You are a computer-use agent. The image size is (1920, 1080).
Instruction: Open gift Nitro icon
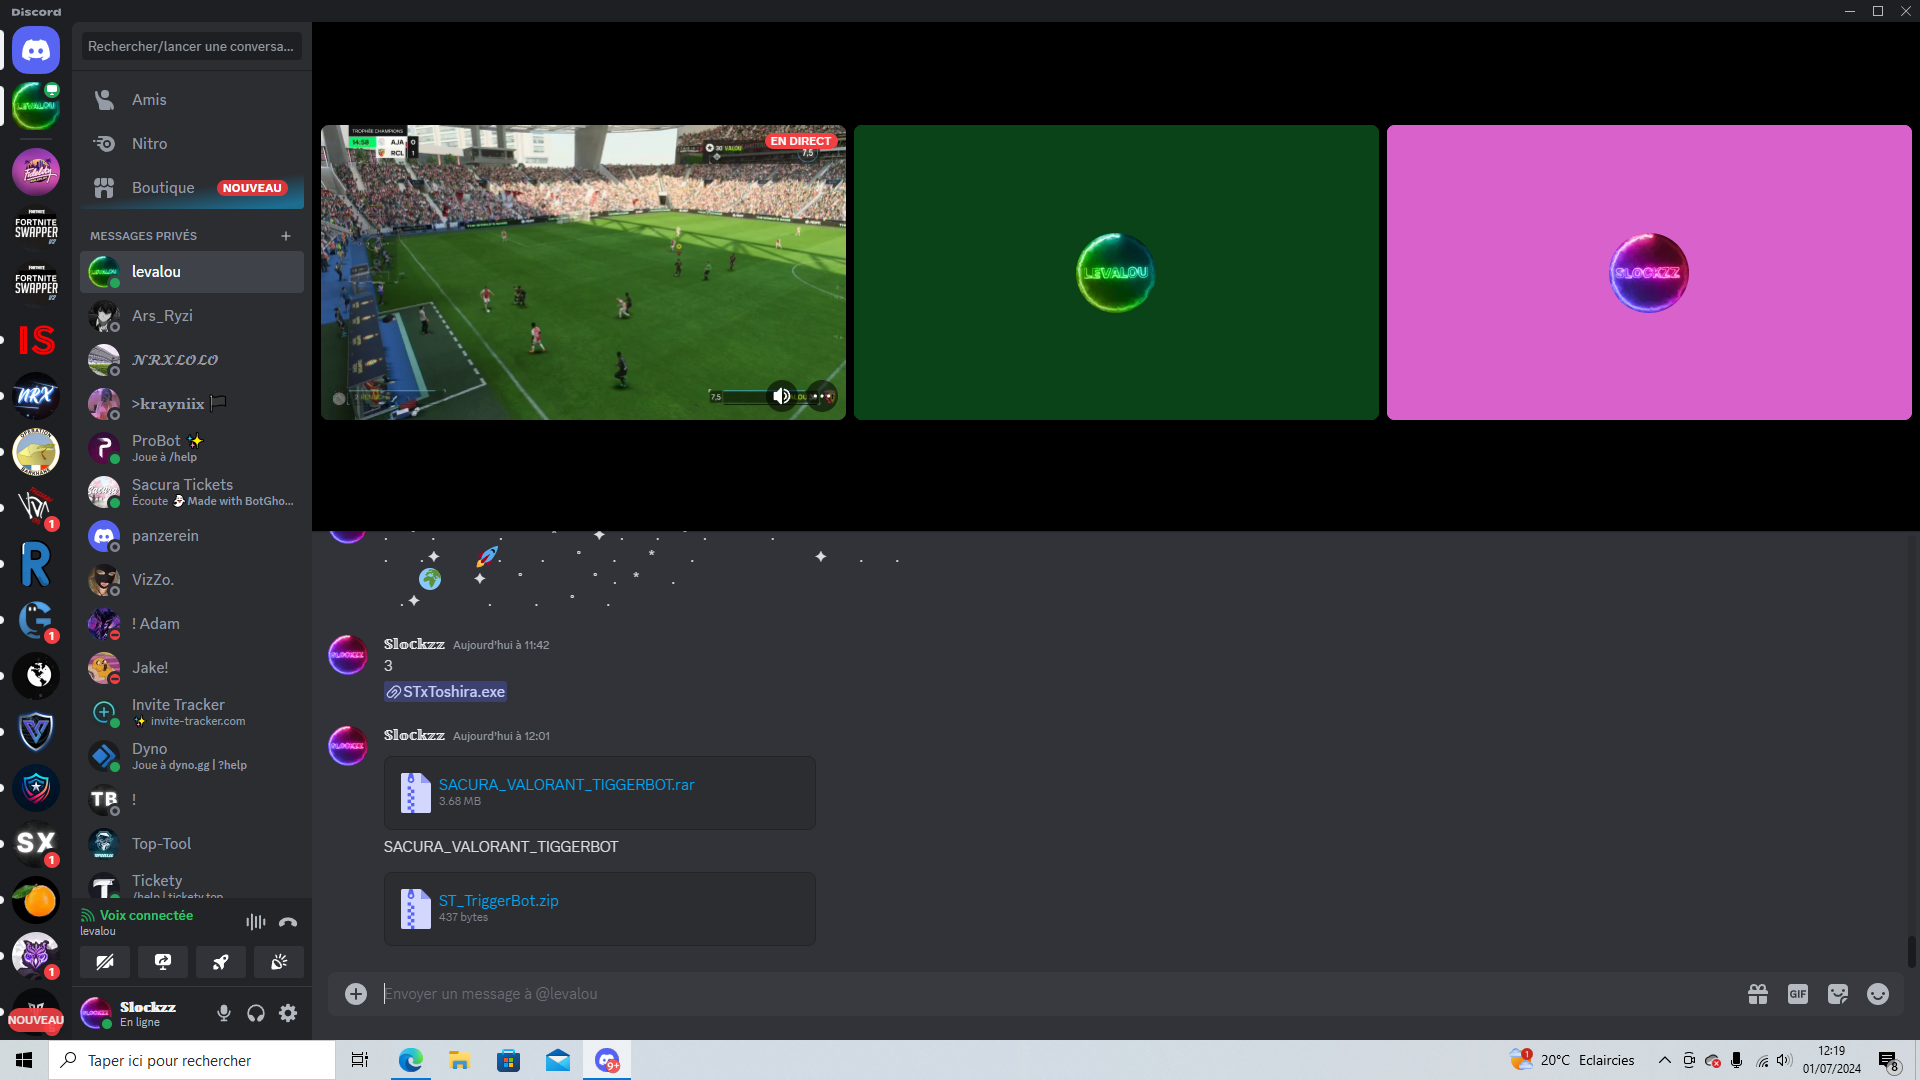pos(1758,994)
